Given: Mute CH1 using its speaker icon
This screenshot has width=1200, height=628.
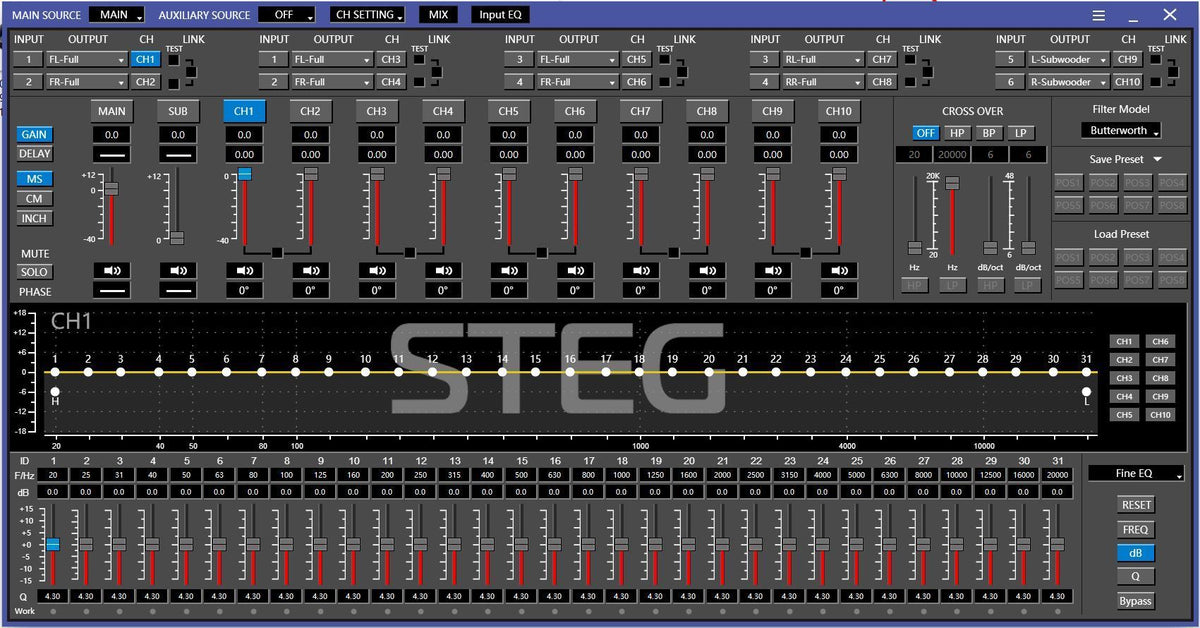Looking at the screenshot, I should (x=244, y=270).
